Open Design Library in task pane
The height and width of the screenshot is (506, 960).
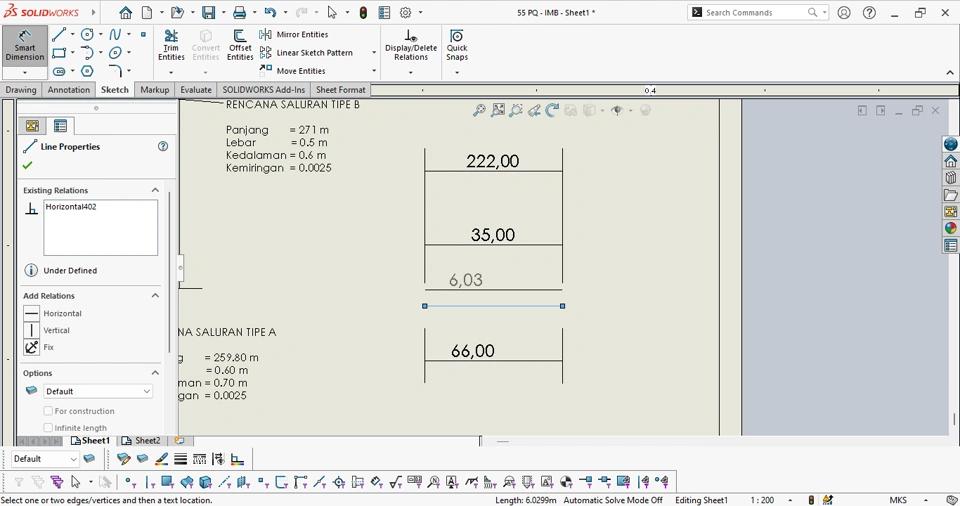pos(950,178)
